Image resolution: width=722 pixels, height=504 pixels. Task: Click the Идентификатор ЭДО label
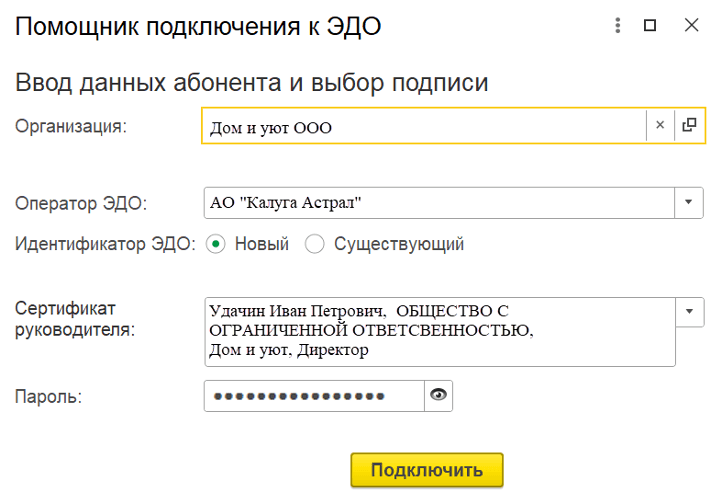pyautogui.click(x=105, y=243)
